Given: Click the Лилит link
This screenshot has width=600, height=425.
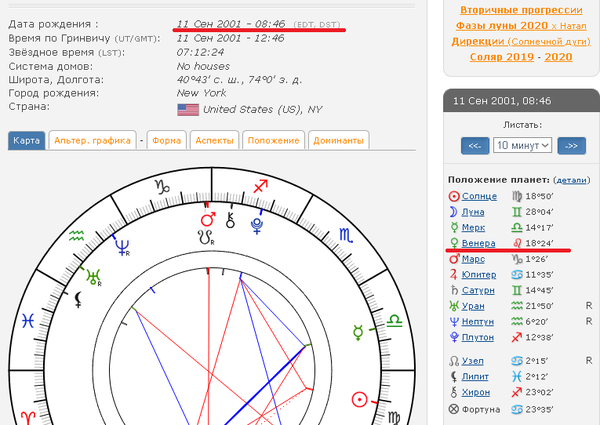Looking at the screenshot, I should click(475, 376).
